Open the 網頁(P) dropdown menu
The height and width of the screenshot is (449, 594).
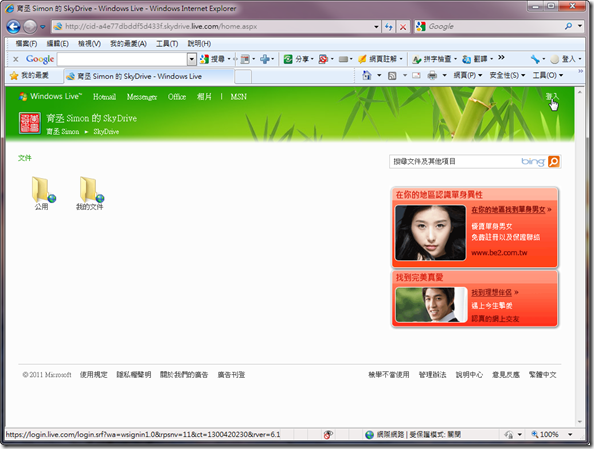point(468,75)
